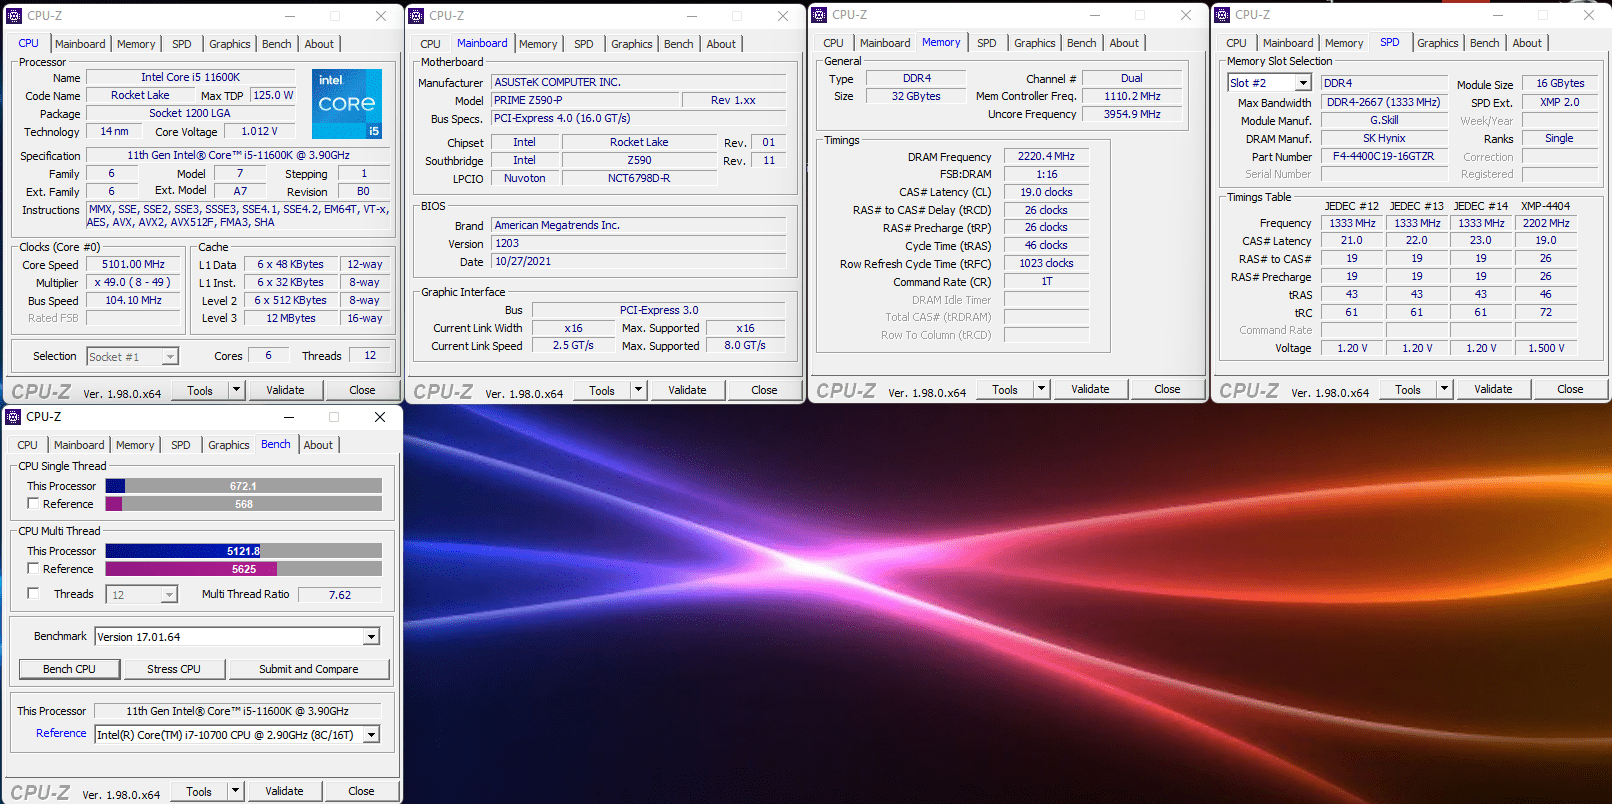
Task: Click the Motherboard Model PRIME Z590-P field
Action: [584, 101]
